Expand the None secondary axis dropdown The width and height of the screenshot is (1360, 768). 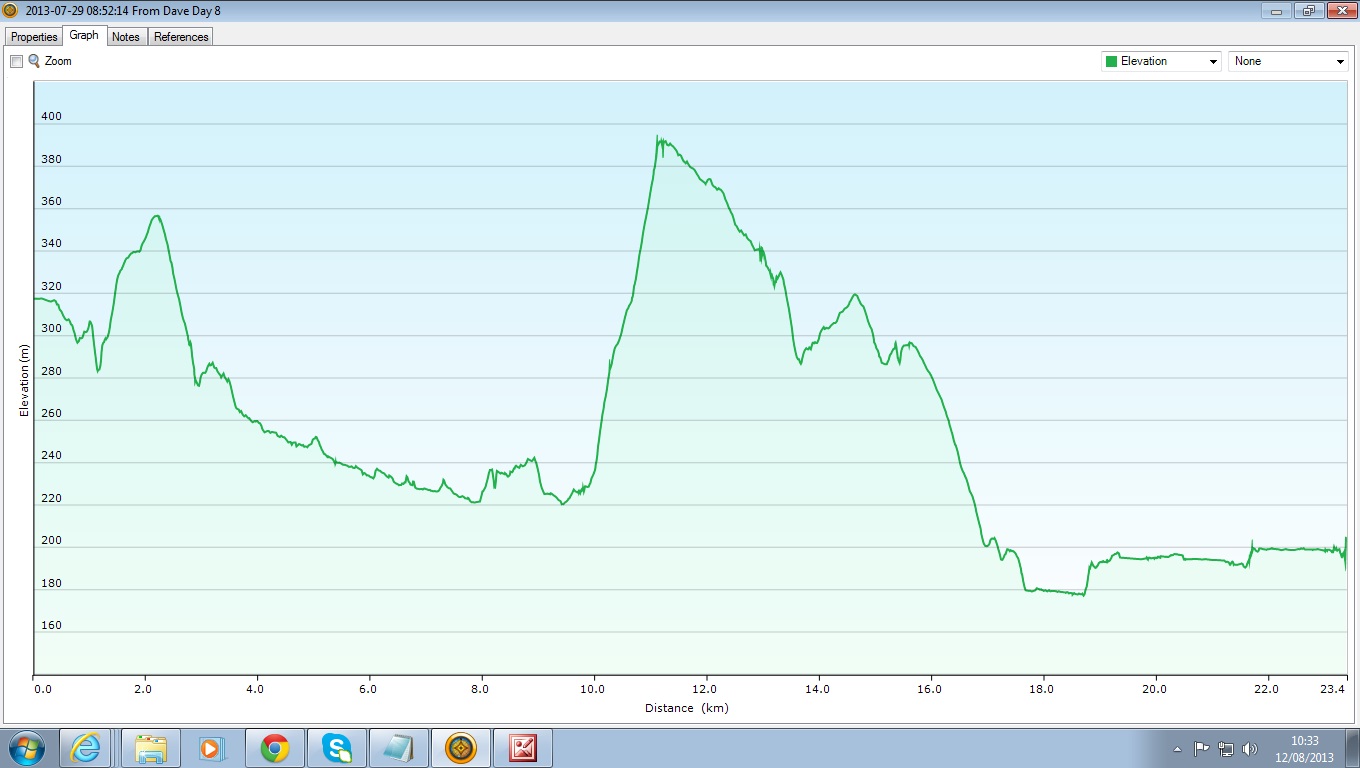pyautogui.click(x=1288, y=61)
